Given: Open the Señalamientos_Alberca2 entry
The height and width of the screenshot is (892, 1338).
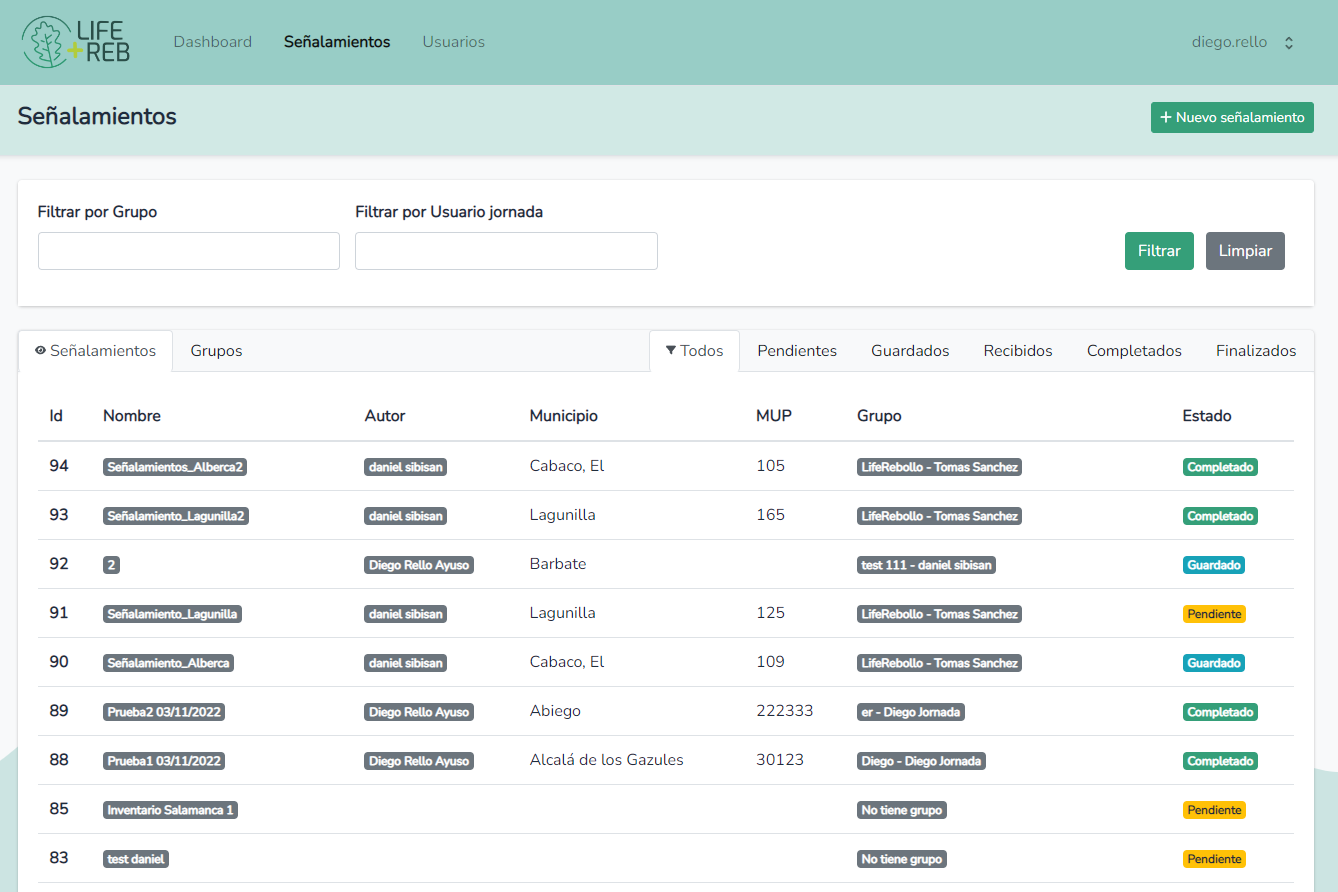Looking at the screenshot, I should [x=175, y=467].
